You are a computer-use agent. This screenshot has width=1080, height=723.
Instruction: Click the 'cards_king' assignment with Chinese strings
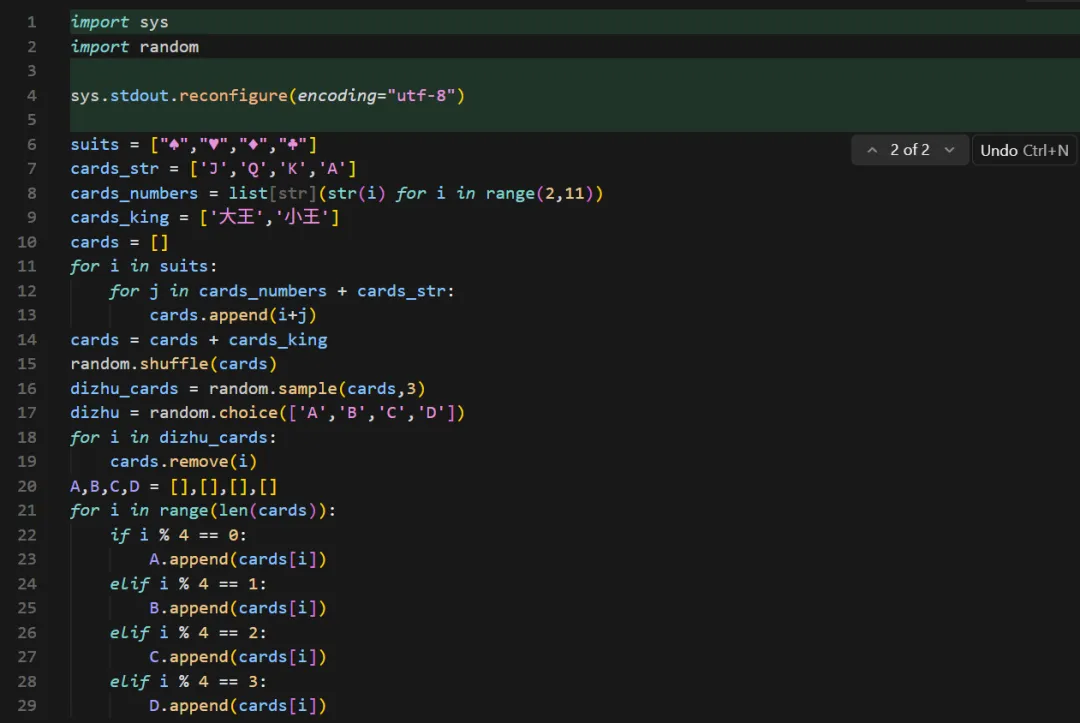click(x=205, y=218)
